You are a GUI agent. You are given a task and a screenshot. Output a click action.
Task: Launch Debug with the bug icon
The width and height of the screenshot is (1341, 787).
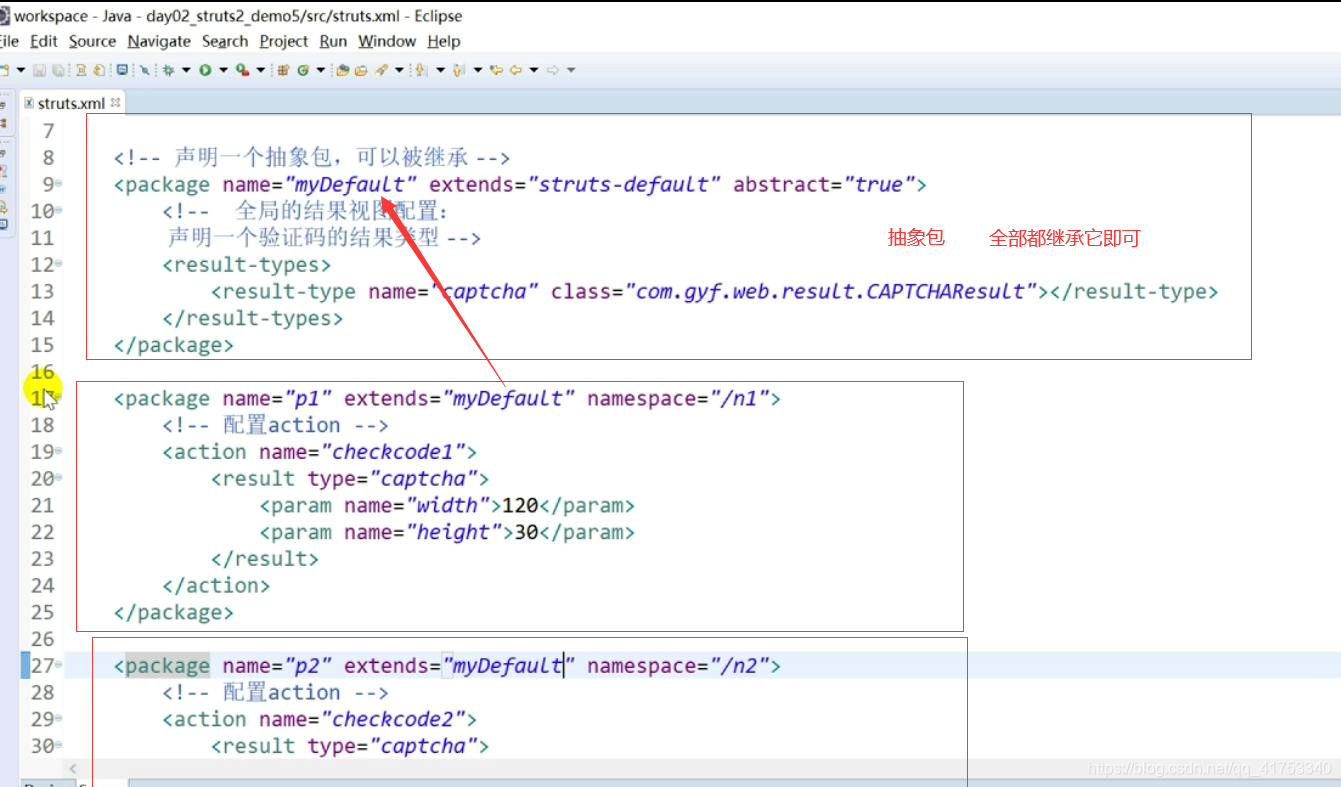point(168,70)
